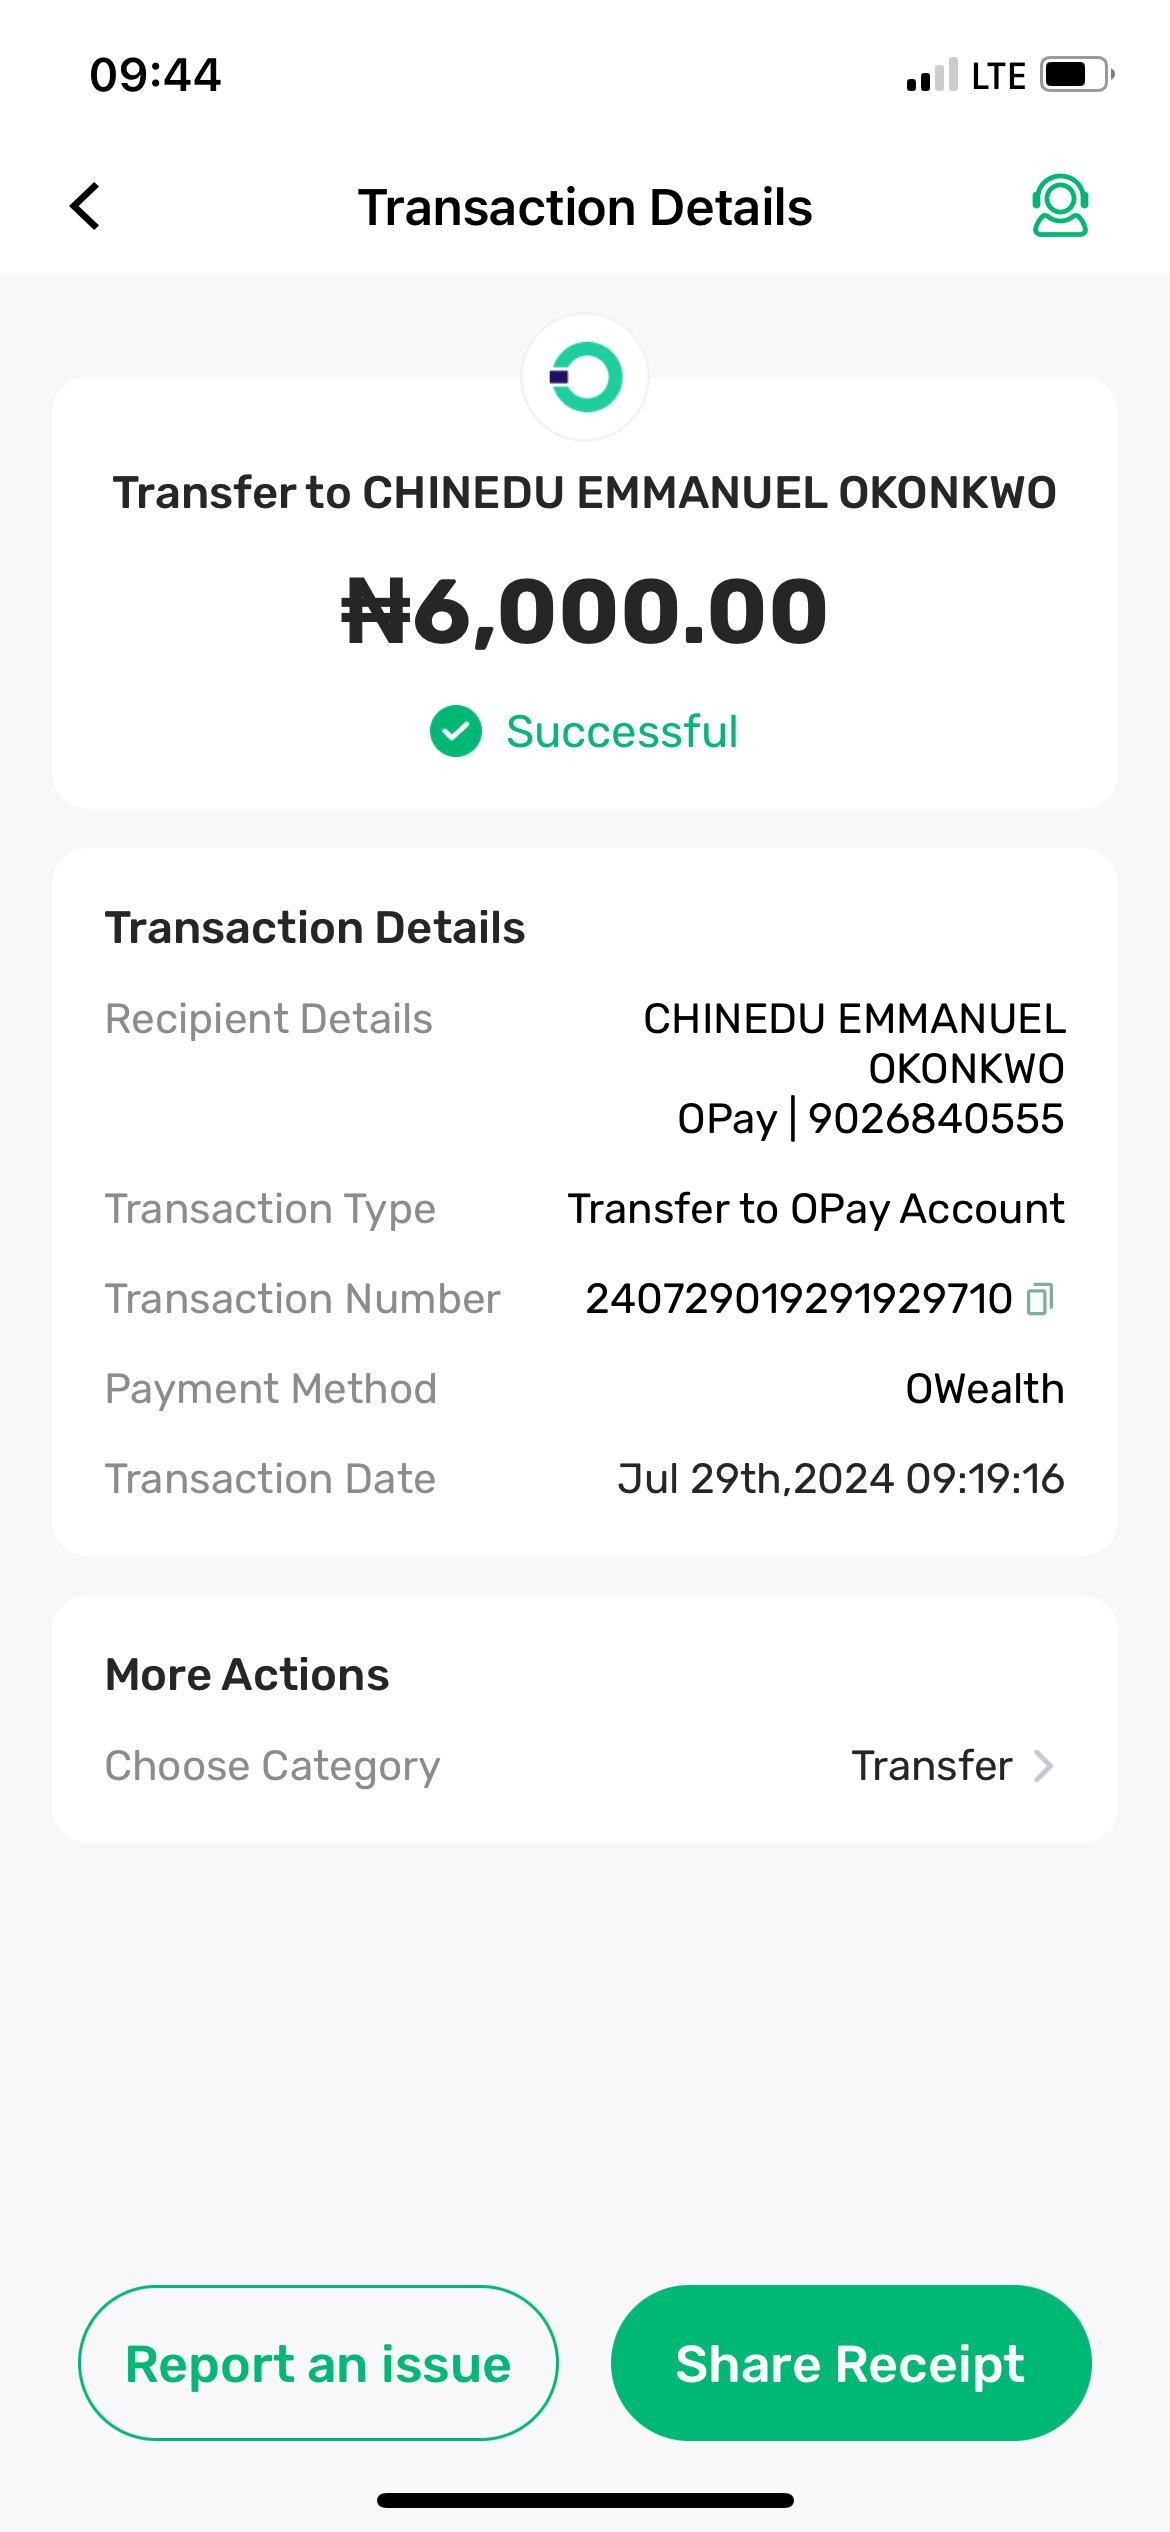Tap the ₦6,000.00 amount
This screenshot has height=2532, width=1170.
585,611
